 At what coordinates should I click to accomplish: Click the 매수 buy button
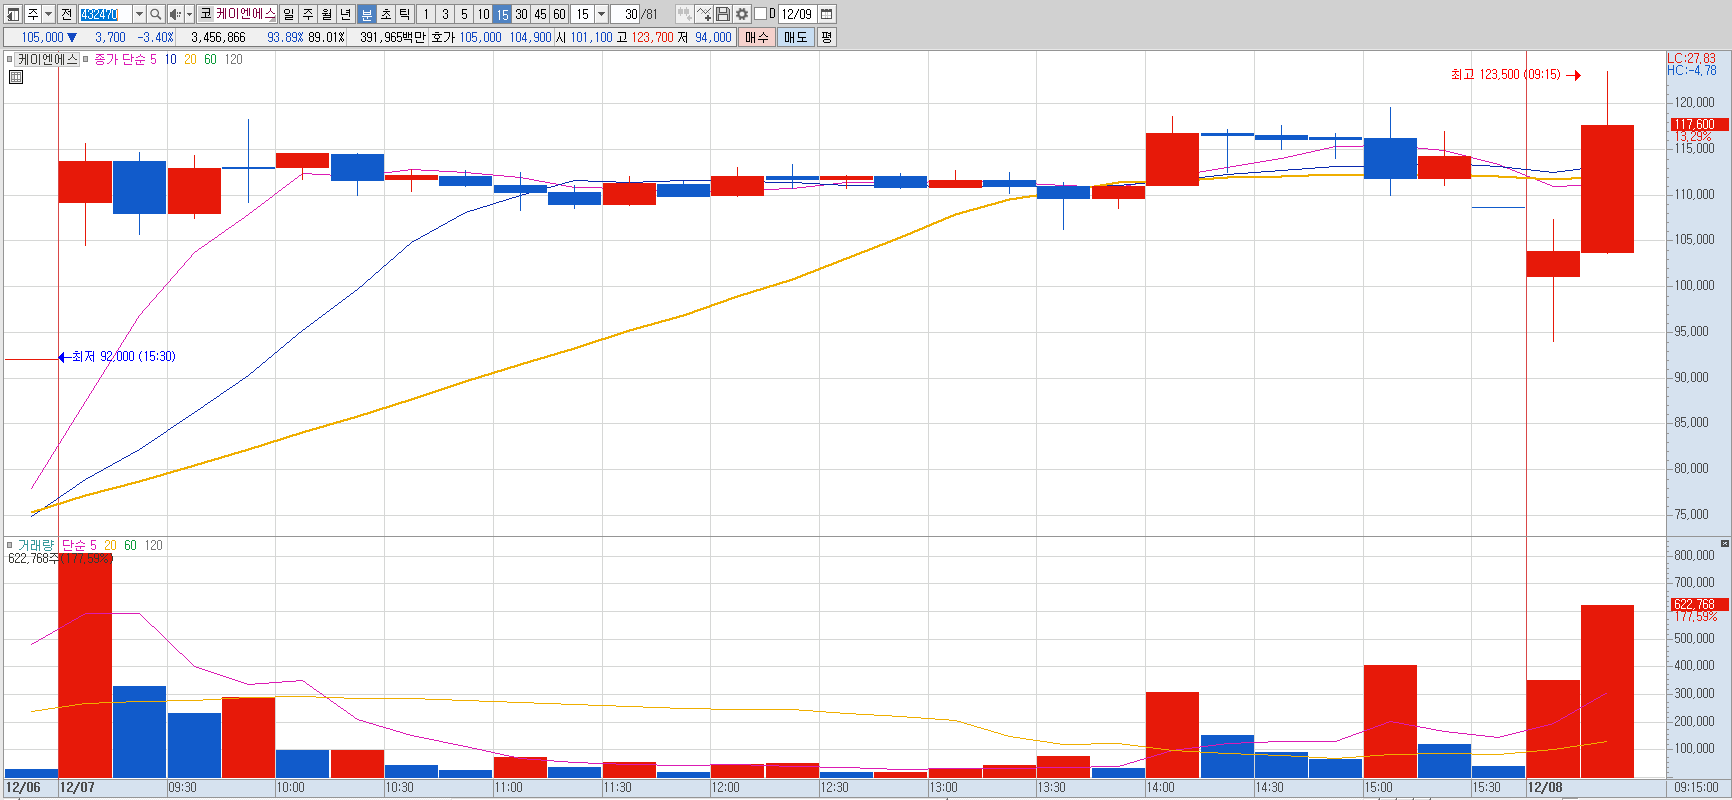point(757,37)
